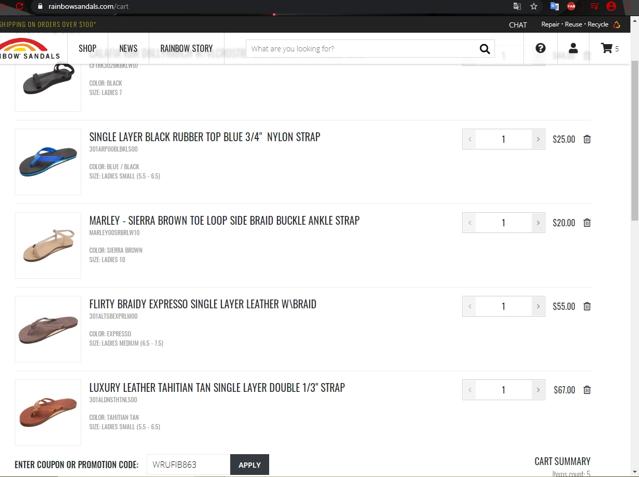Click the $55.00 price text

564,307
